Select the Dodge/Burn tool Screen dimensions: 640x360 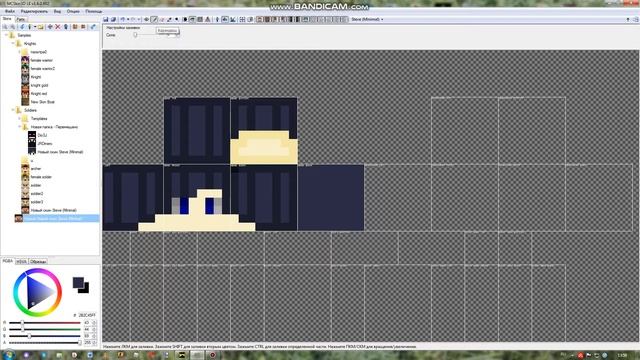tap(176, 19)
